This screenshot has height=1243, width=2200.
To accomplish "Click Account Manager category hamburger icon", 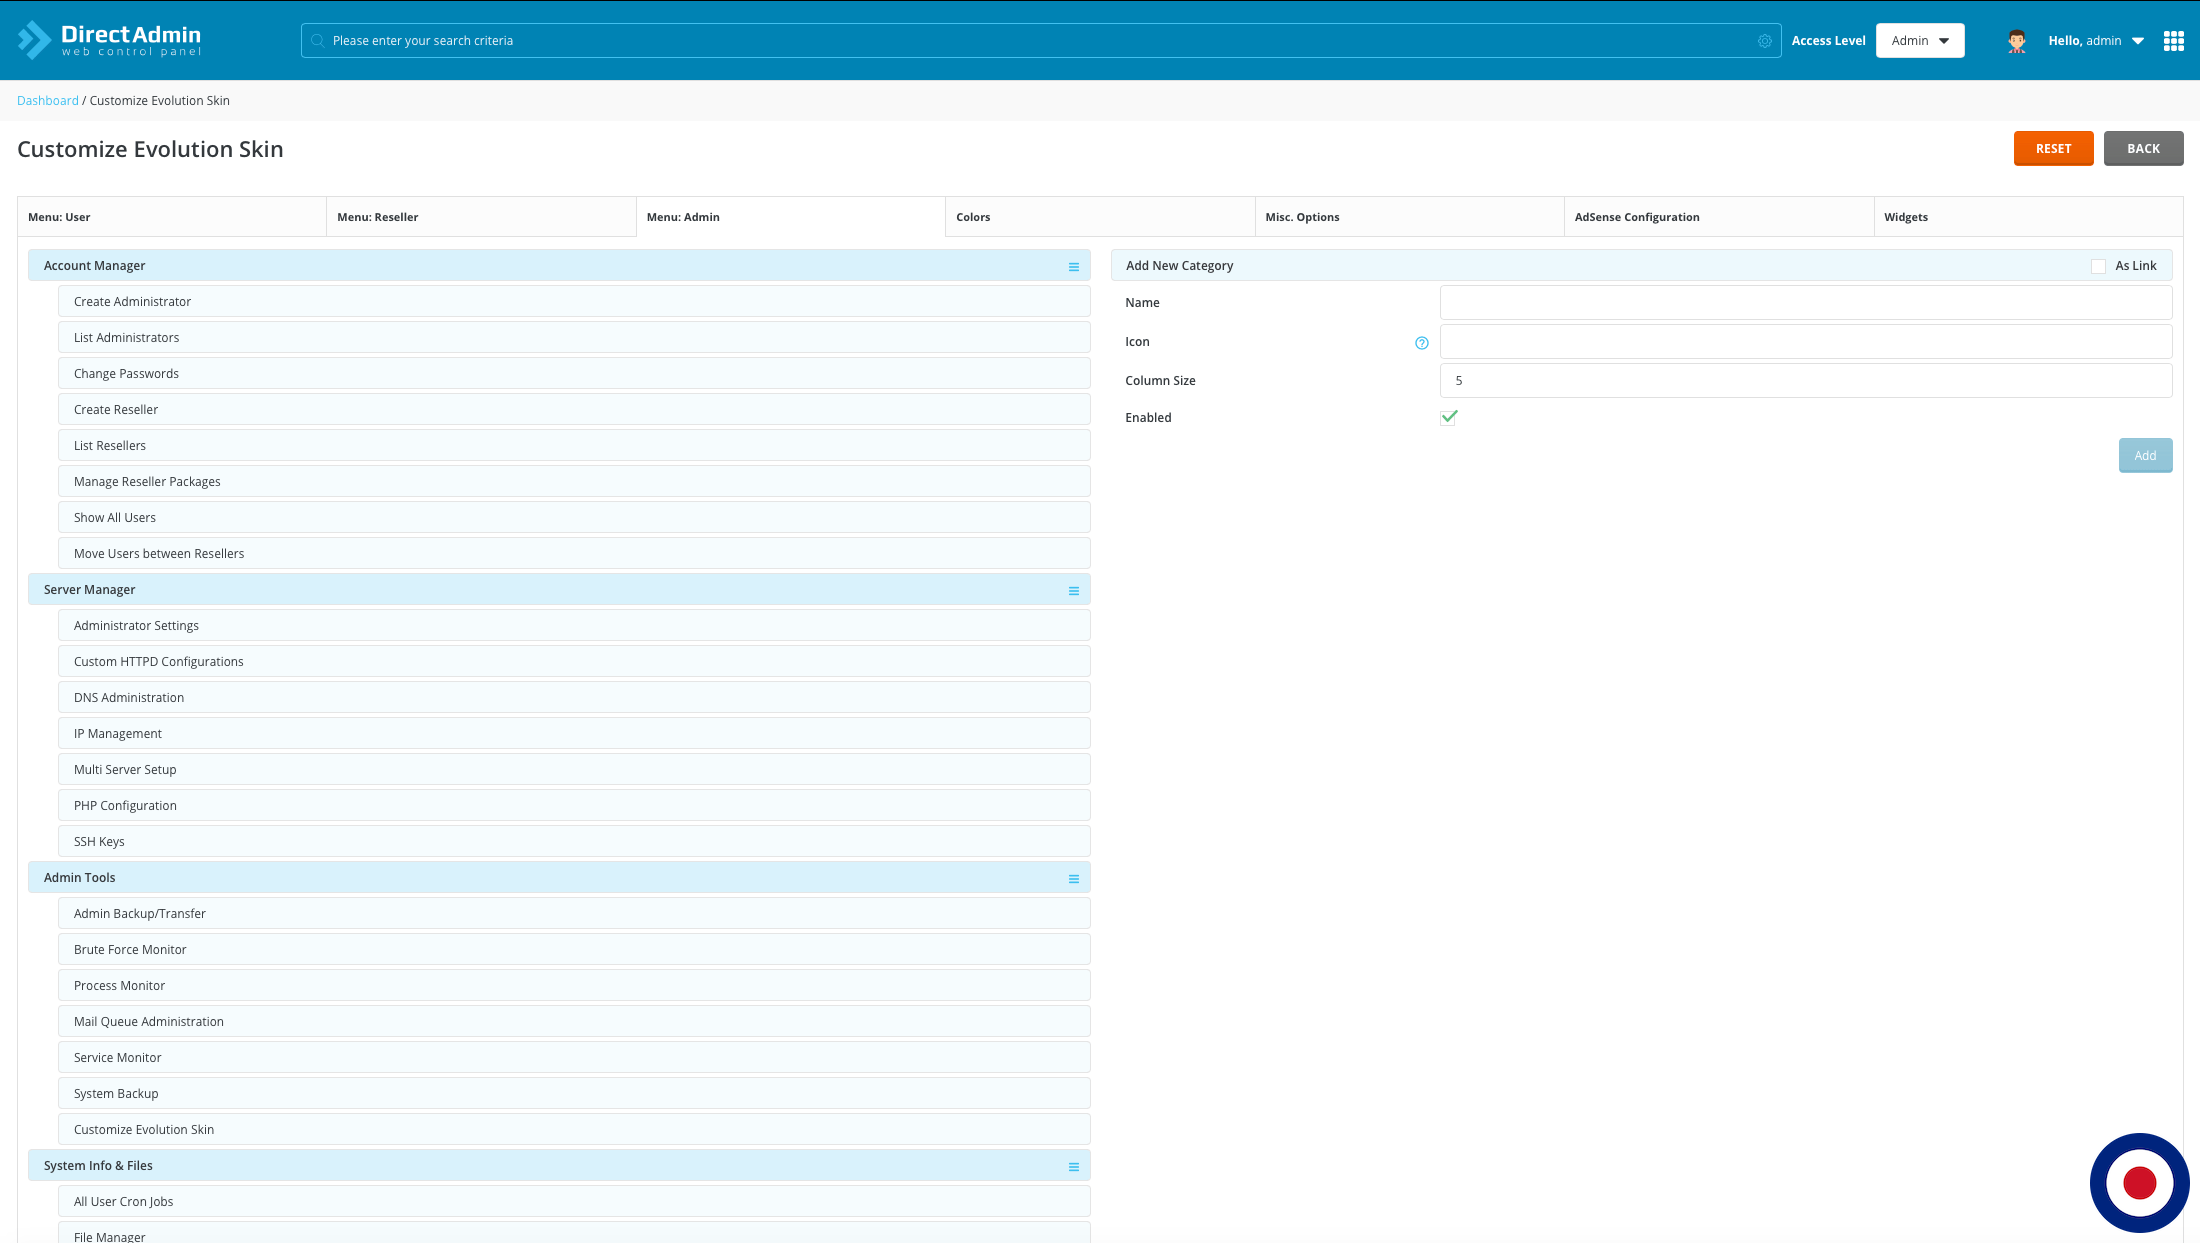I will (x=1074, y=267).
